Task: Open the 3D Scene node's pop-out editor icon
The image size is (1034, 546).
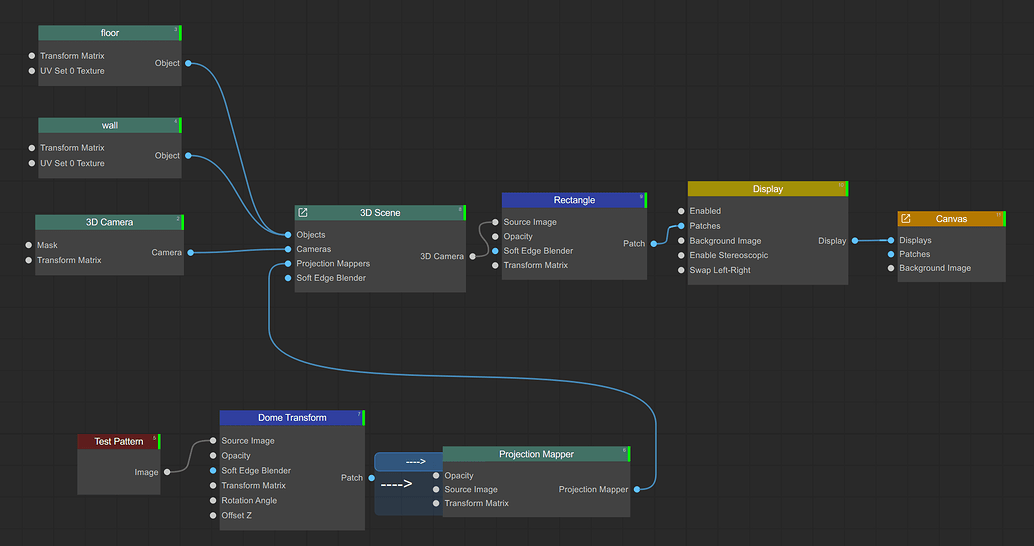Action: pos(303,212)
